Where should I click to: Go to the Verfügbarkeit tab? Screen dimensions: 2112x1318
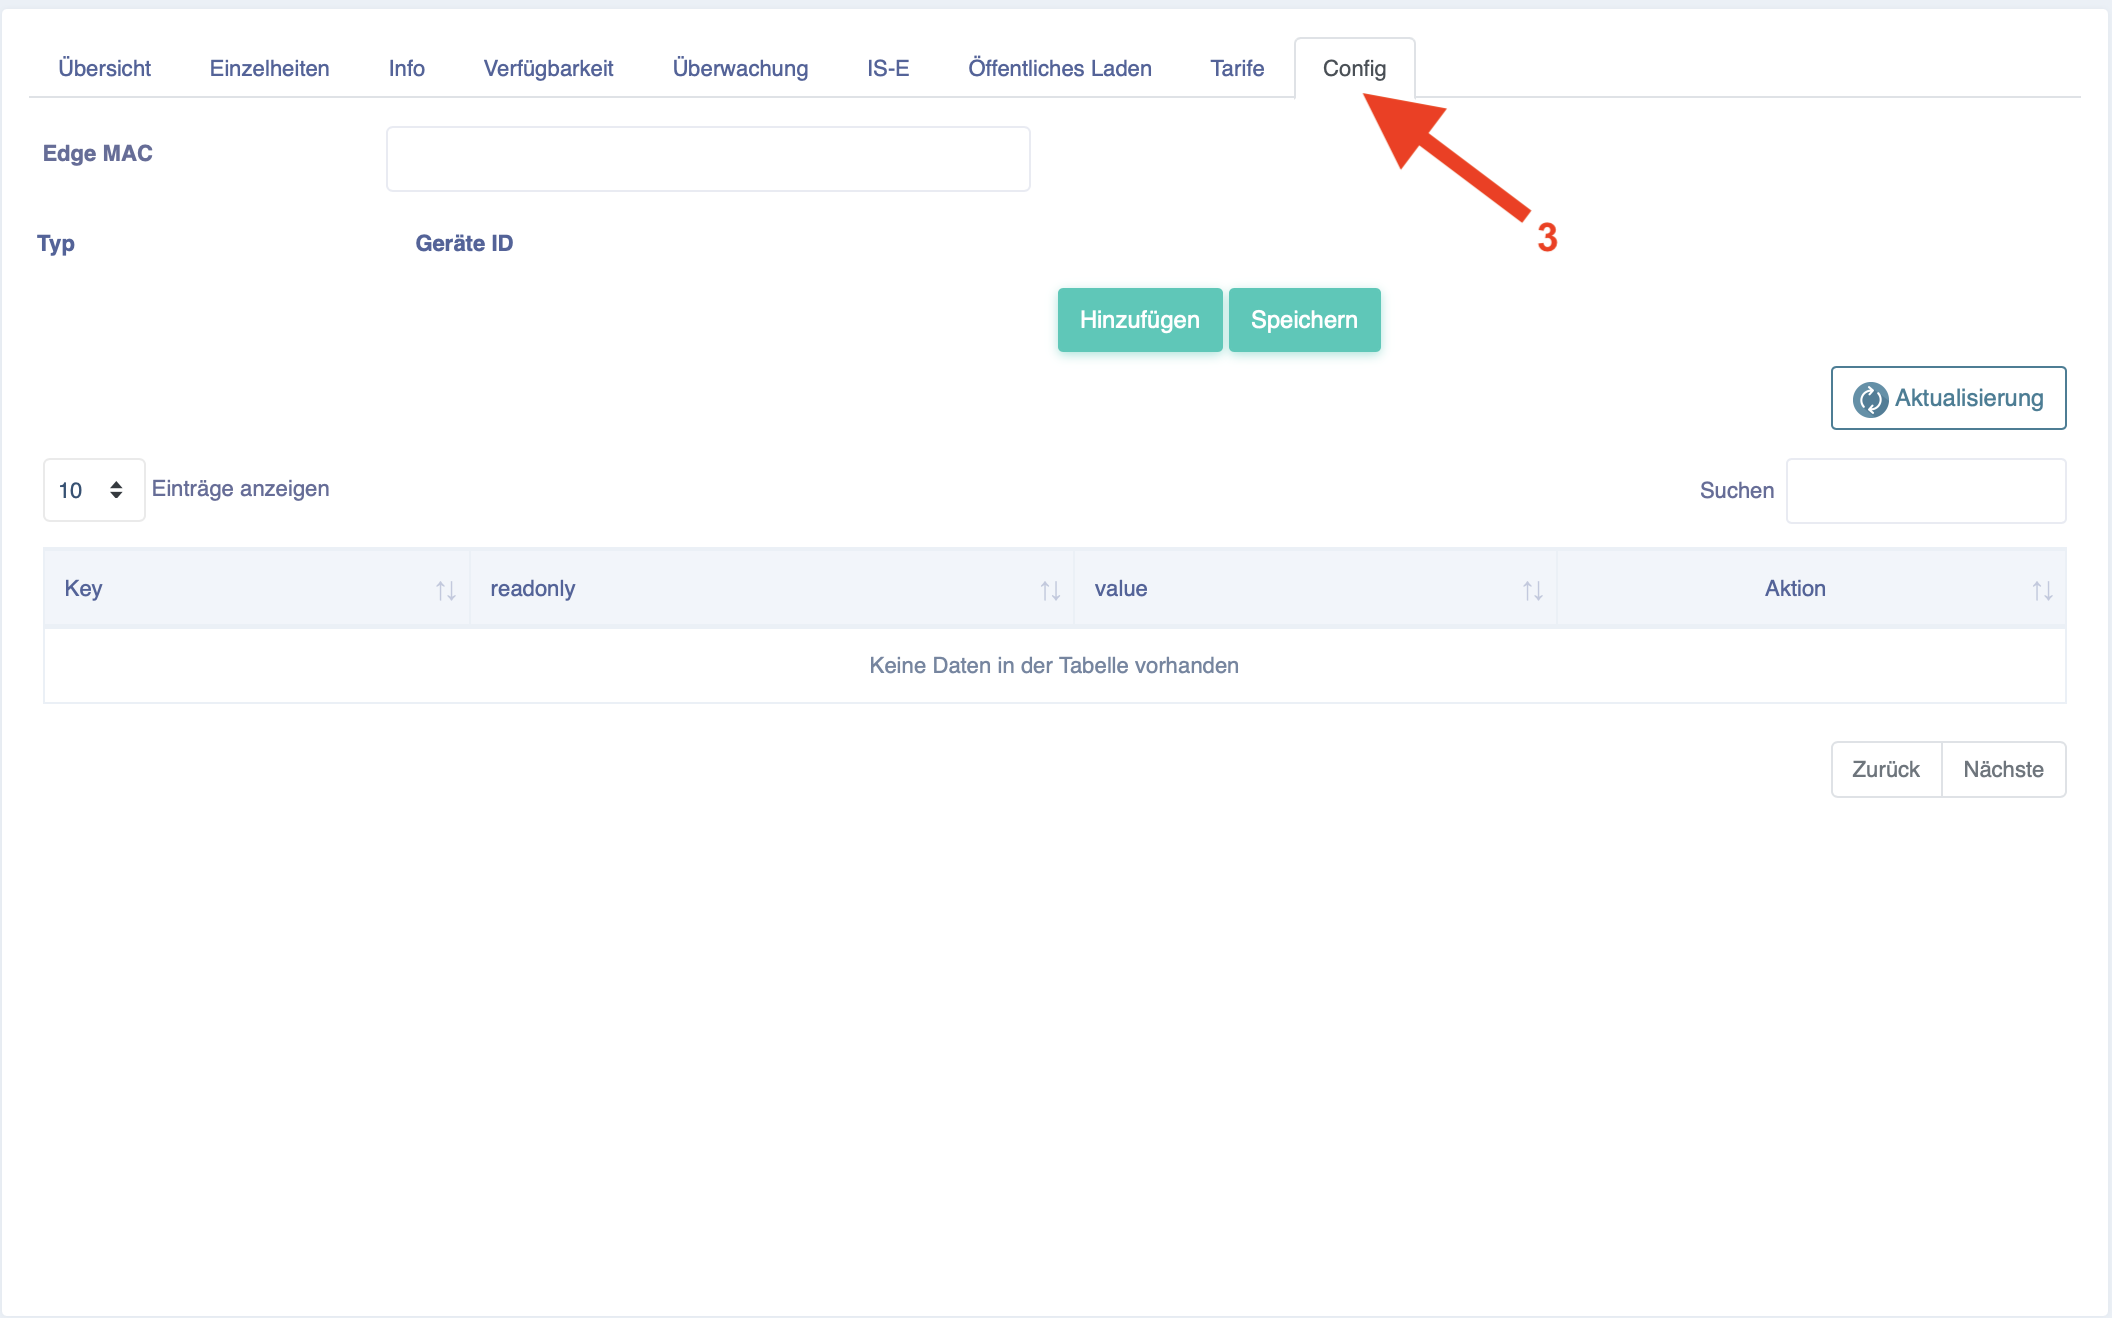click(x=548, y=68)
